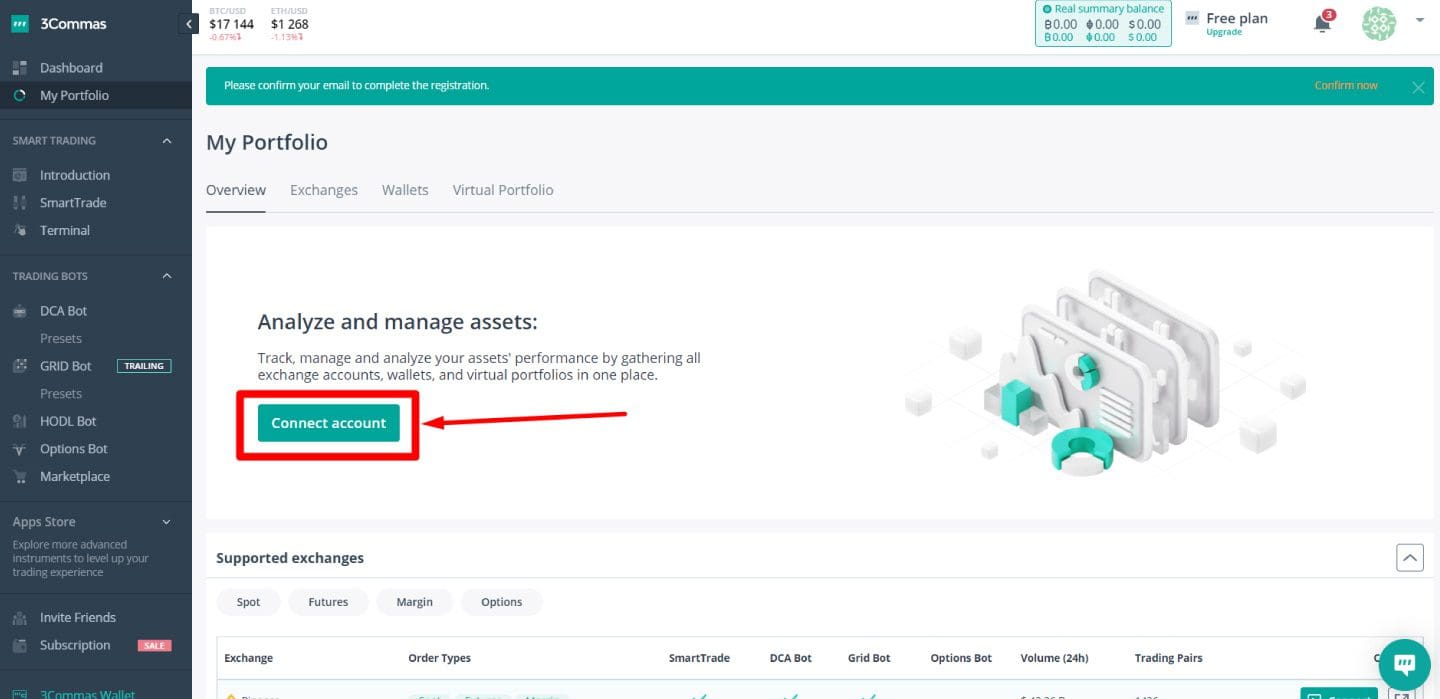Image resolution: width=1440 pixels, height=699 pixels.
Task: Open 3Commas Wallet in sidebar
Action: click(x=87, y=693)
